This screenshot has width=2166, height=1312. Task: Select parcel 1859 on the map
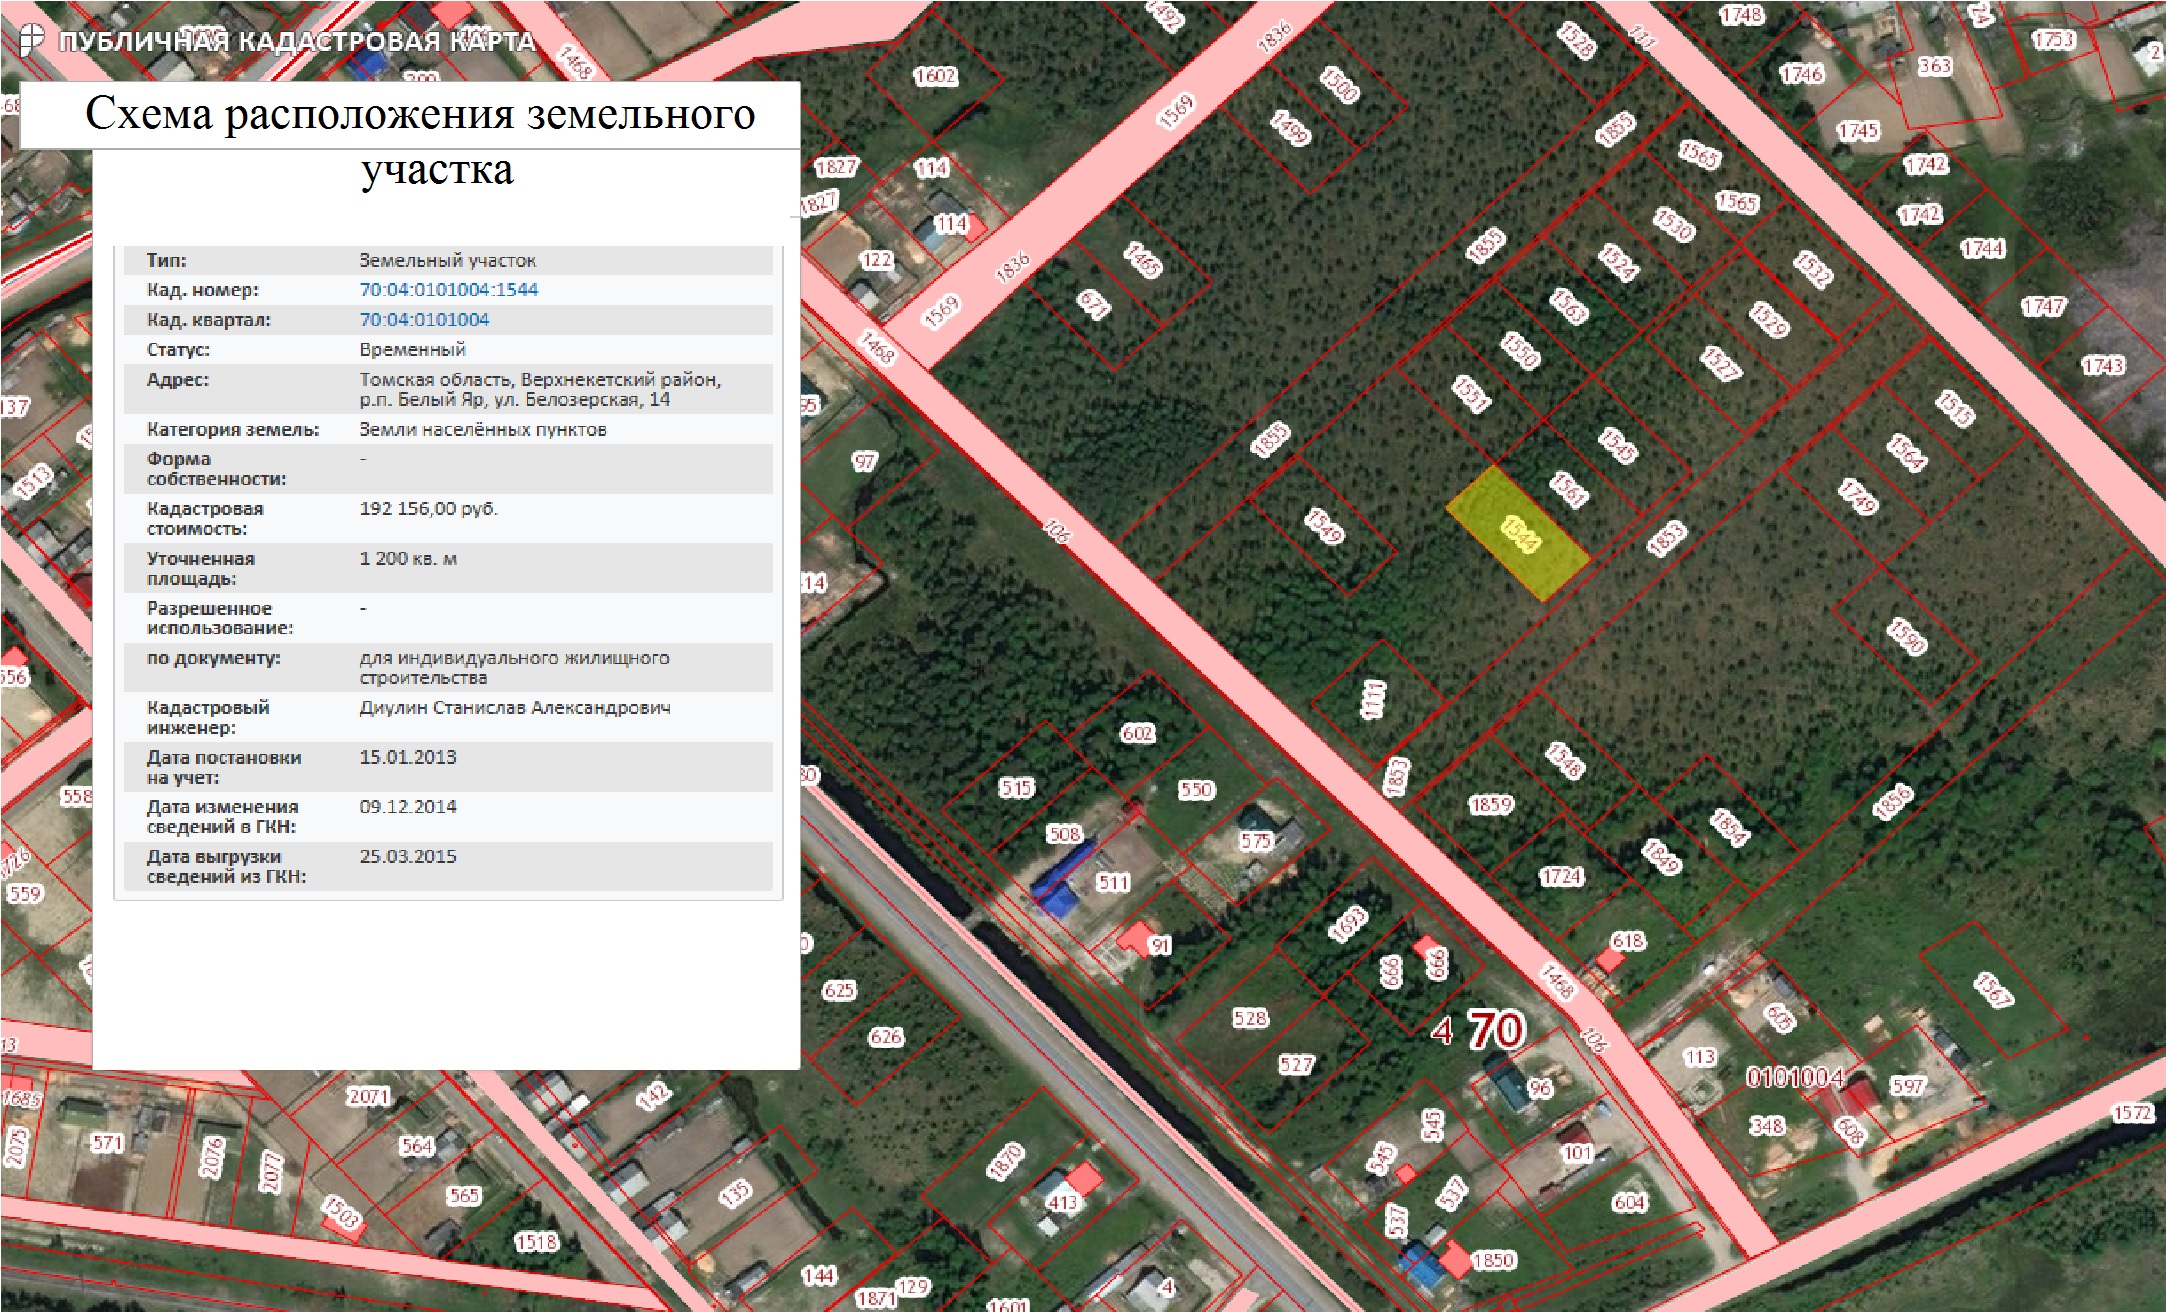[x=1491, y=805]
